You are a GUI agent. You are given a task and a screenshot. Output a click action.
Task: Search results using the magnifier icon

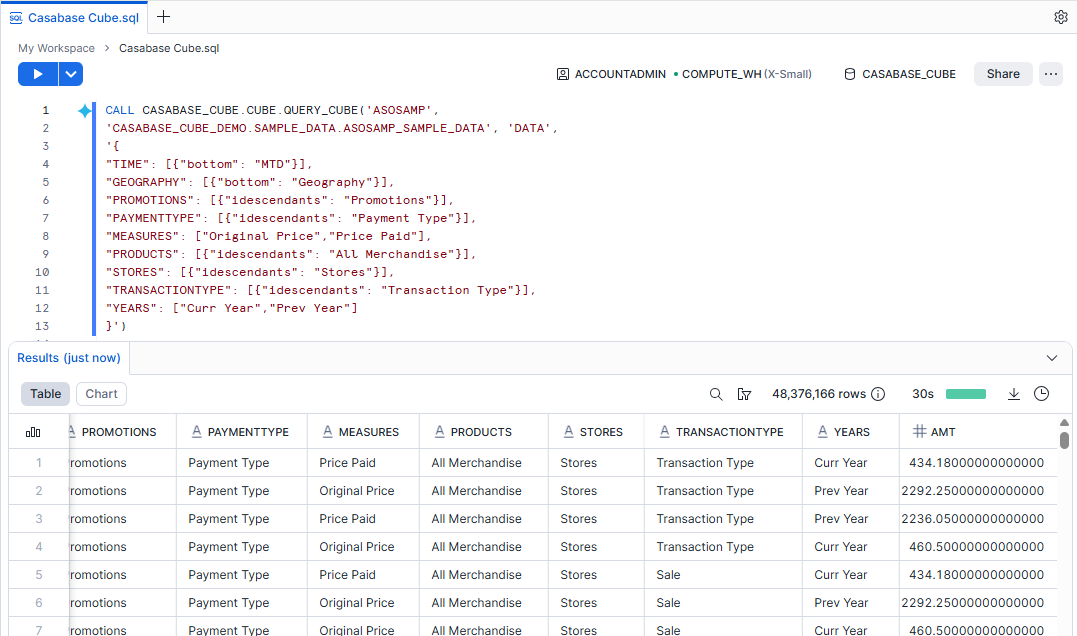coord(716,394)
